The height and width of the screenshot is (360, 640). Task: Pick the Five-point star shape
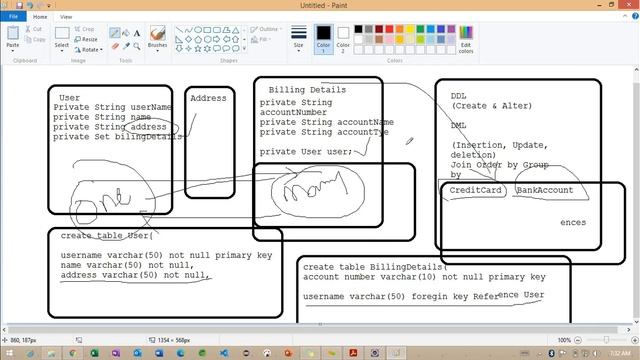click(198, 49)
